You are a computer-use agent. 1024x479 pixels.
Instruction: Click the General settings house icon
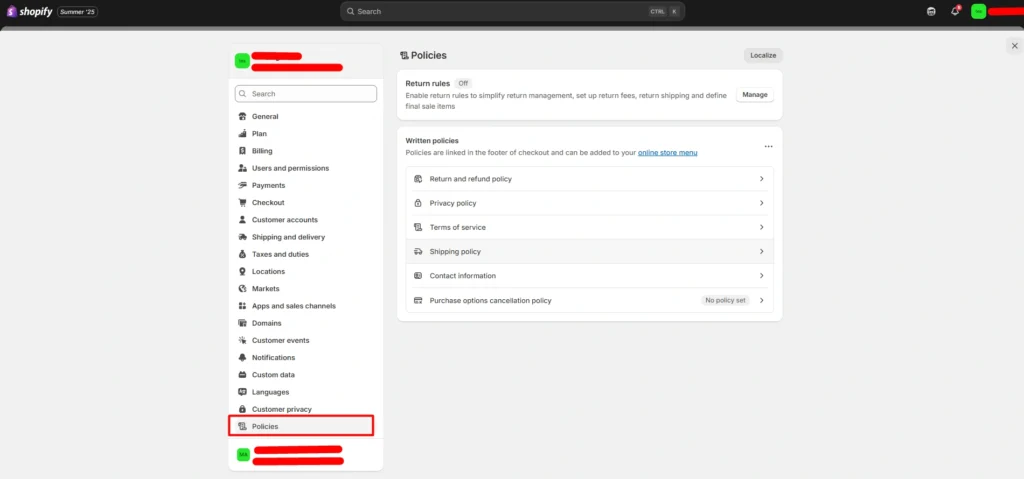(x=242, y=116)
